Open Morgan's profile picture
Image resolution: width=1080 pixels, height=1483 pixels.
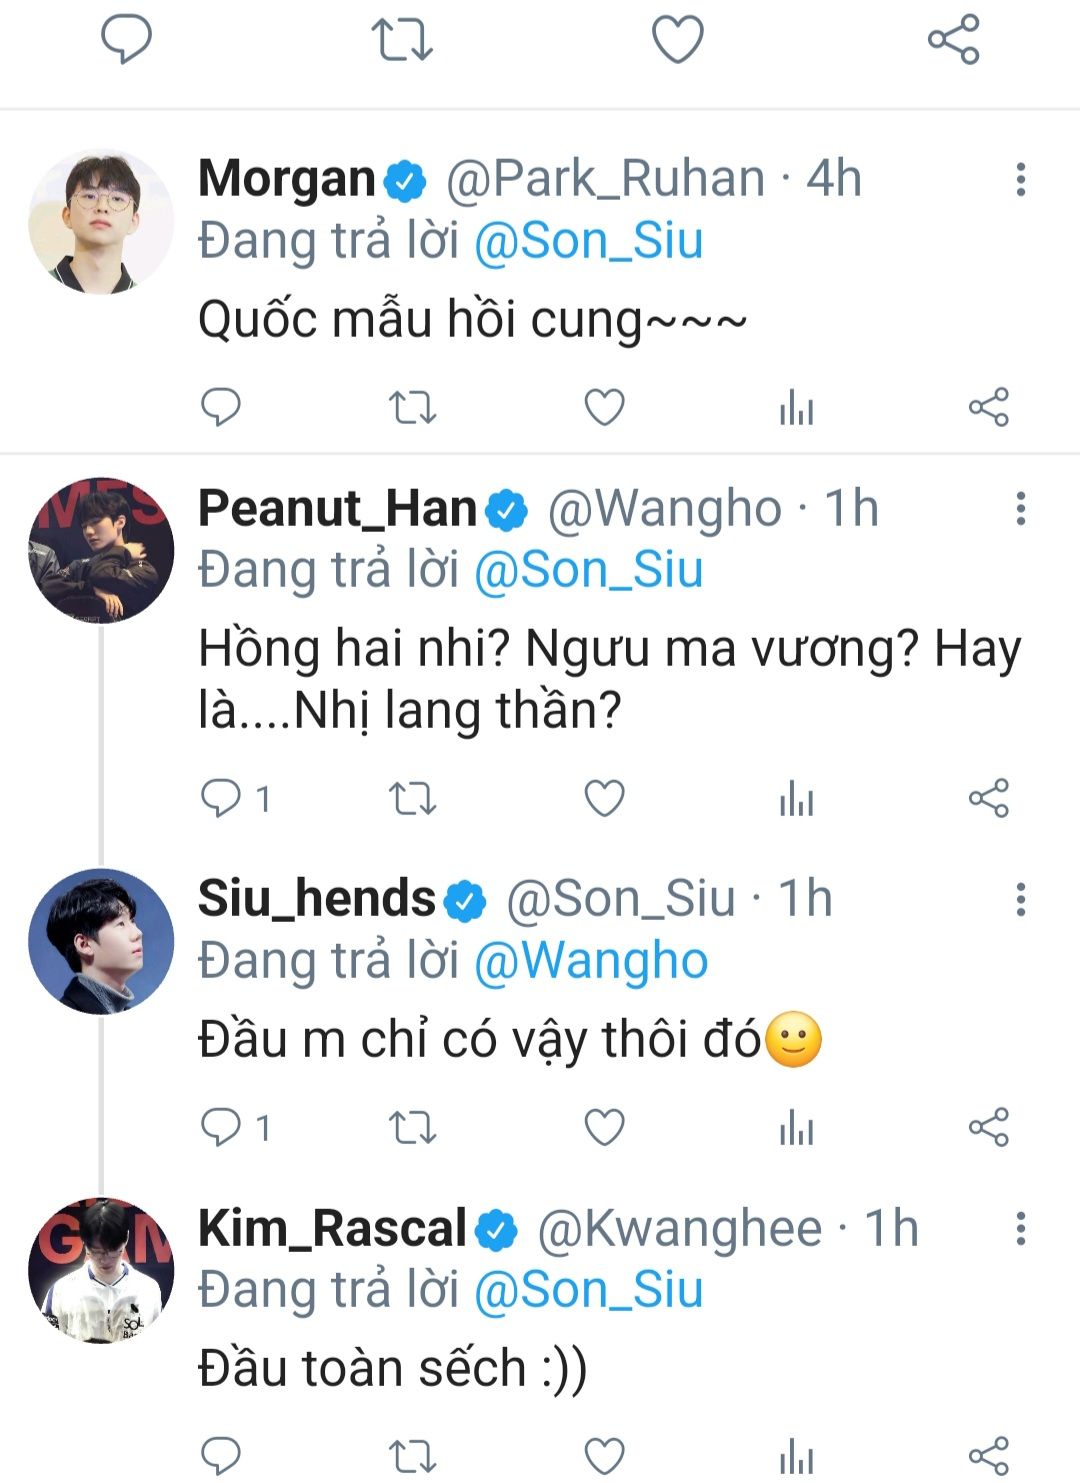click(x=100, y=222)
